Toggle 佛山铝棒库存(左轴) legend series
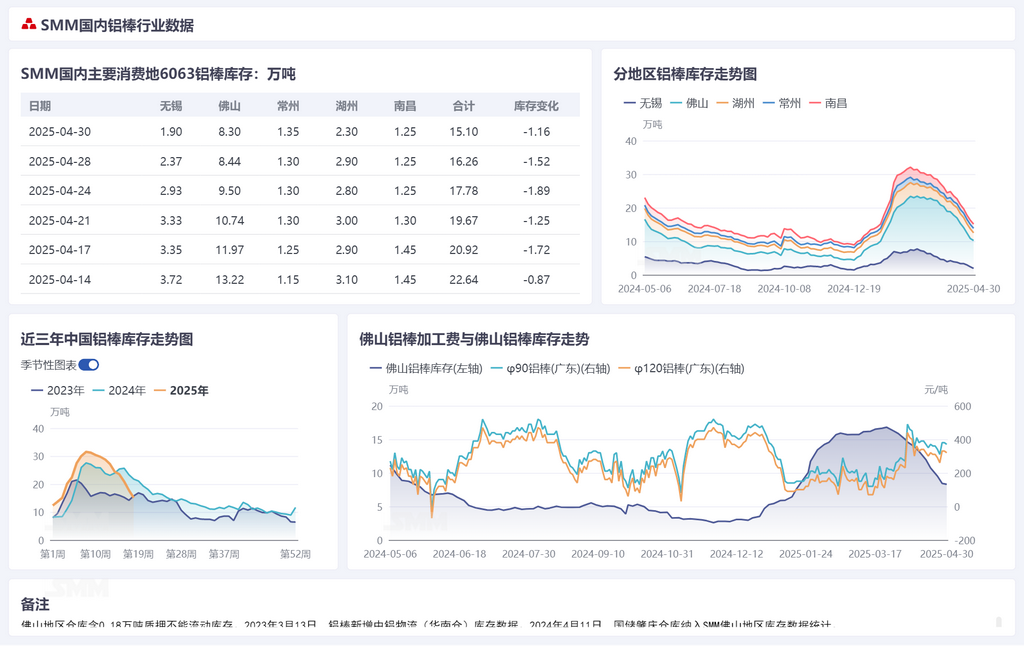 coord(426,368)
